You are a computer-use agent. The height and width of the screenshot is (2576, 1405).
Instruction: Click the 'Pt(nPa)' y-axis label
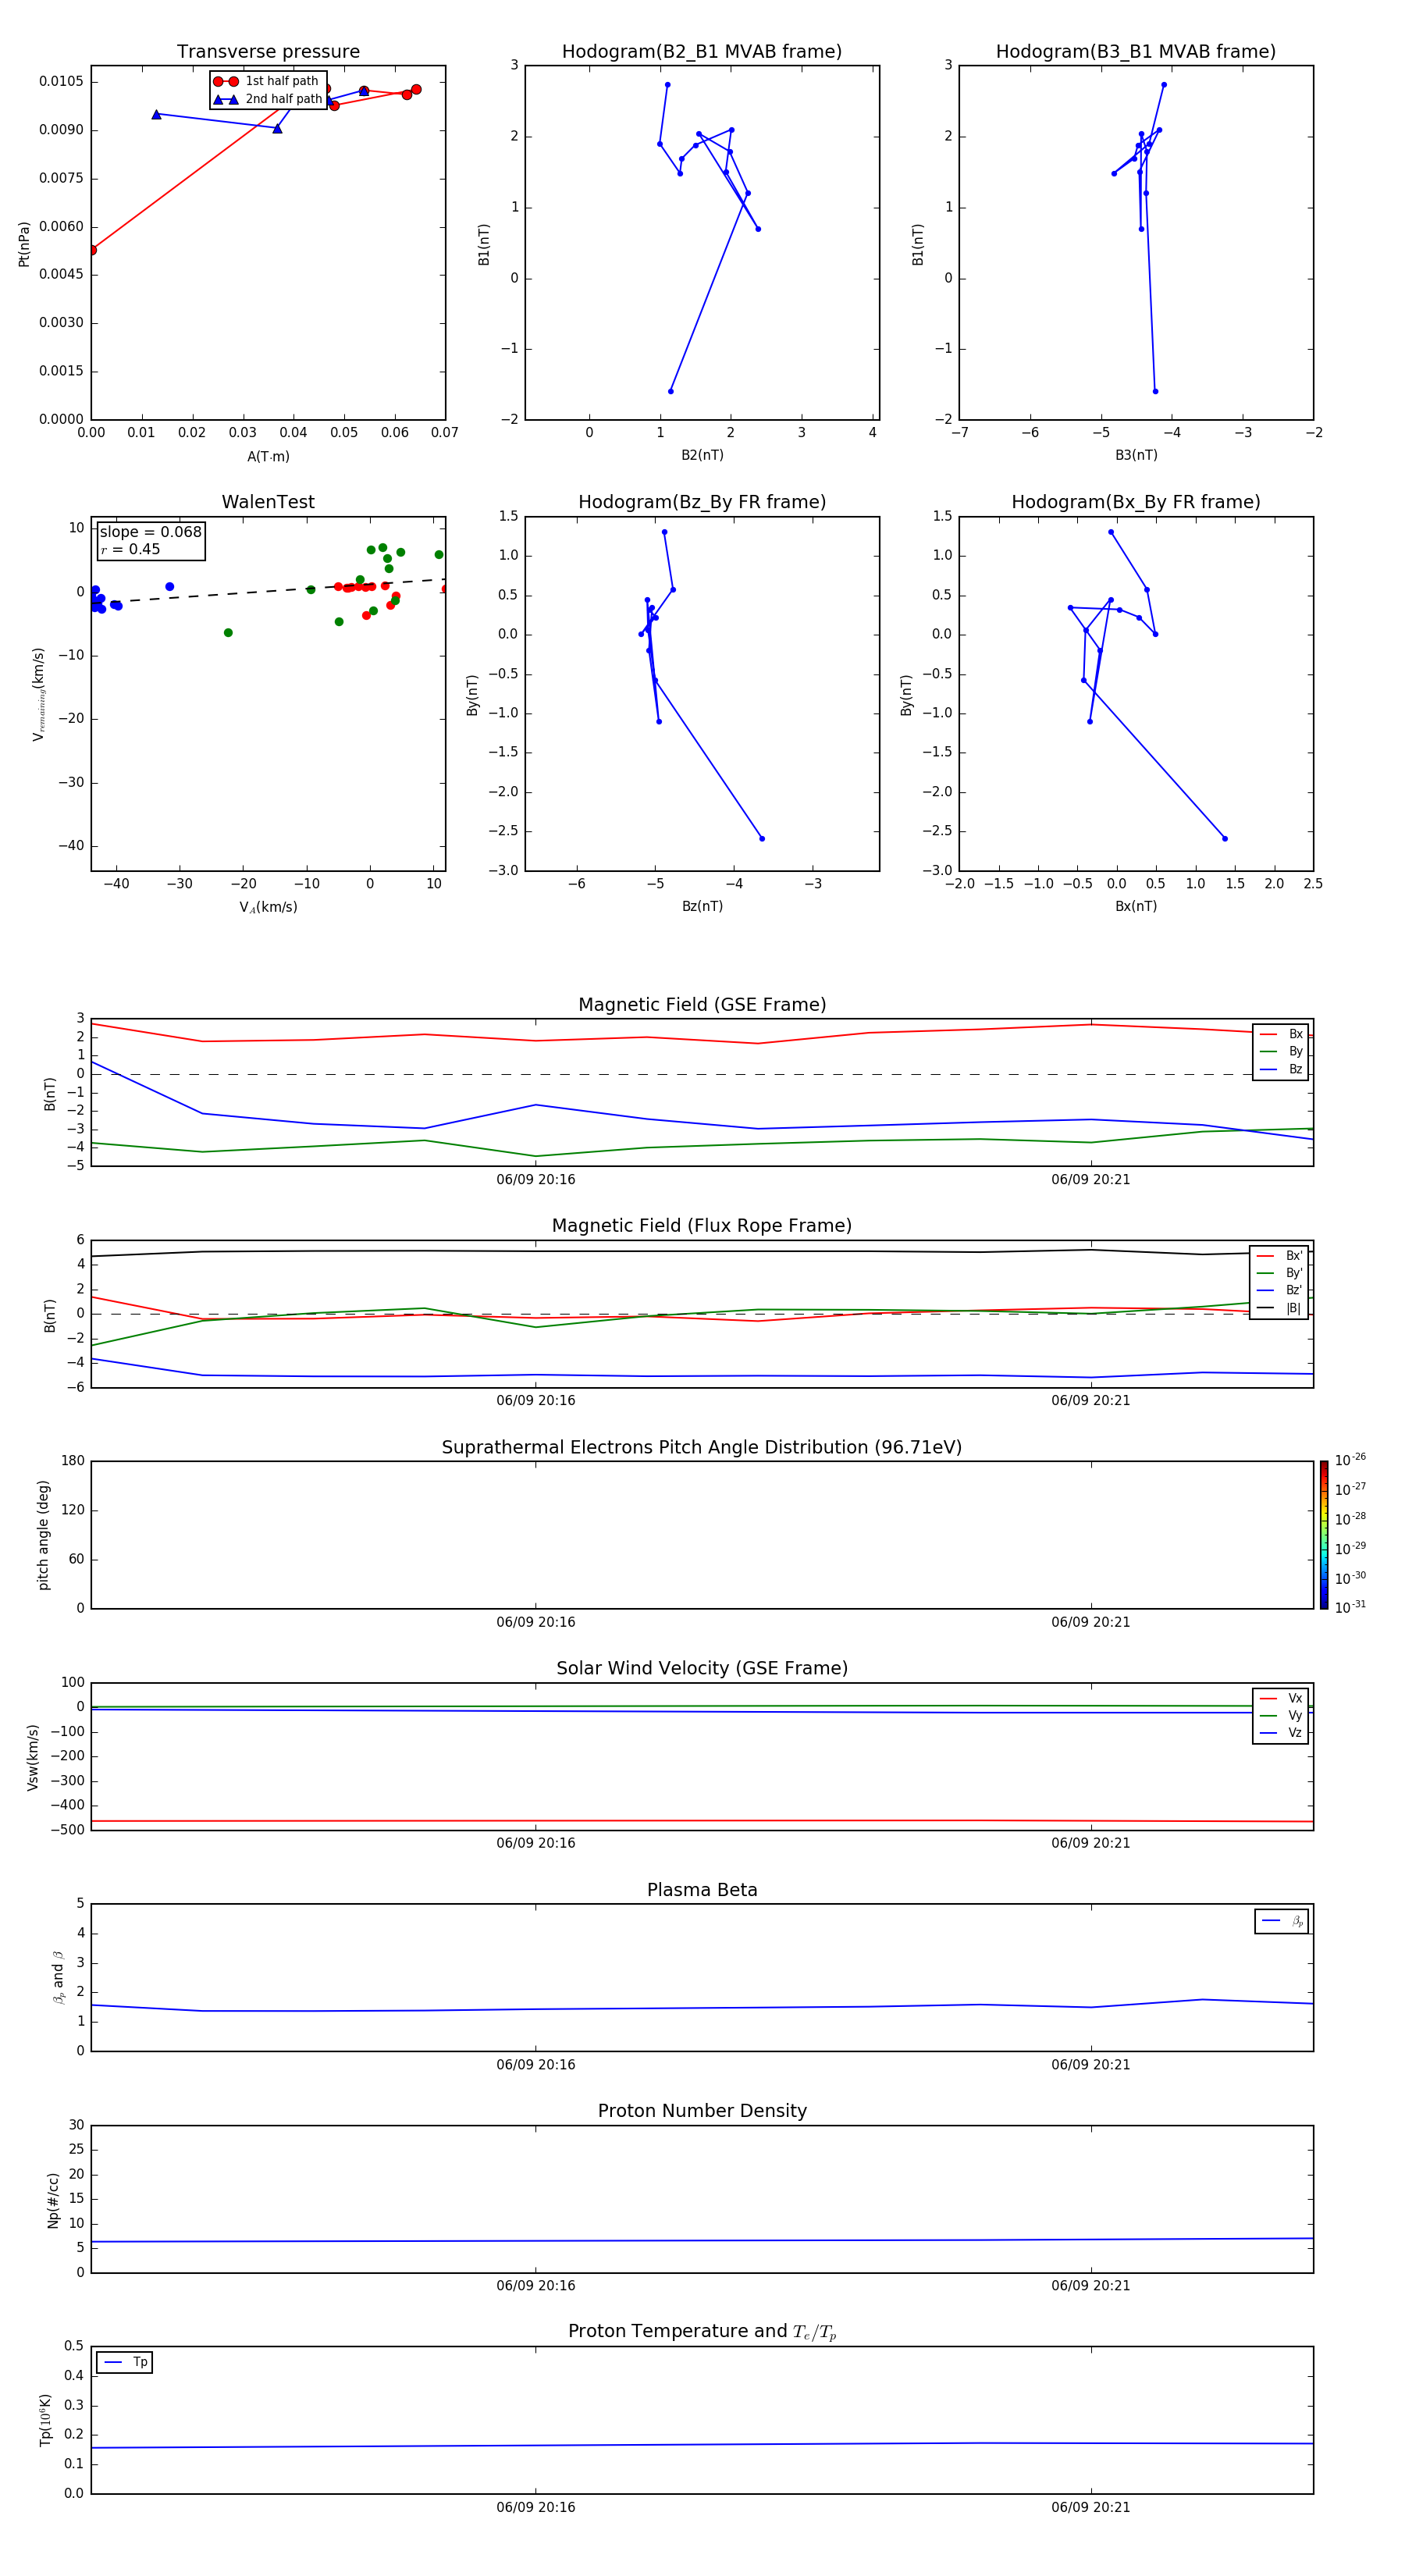click(24, 244)
